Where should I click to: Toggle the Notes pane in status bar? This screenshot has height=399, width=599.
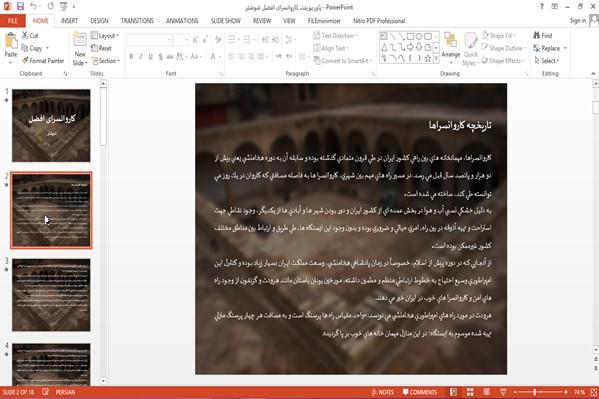[x=382, y=392]
